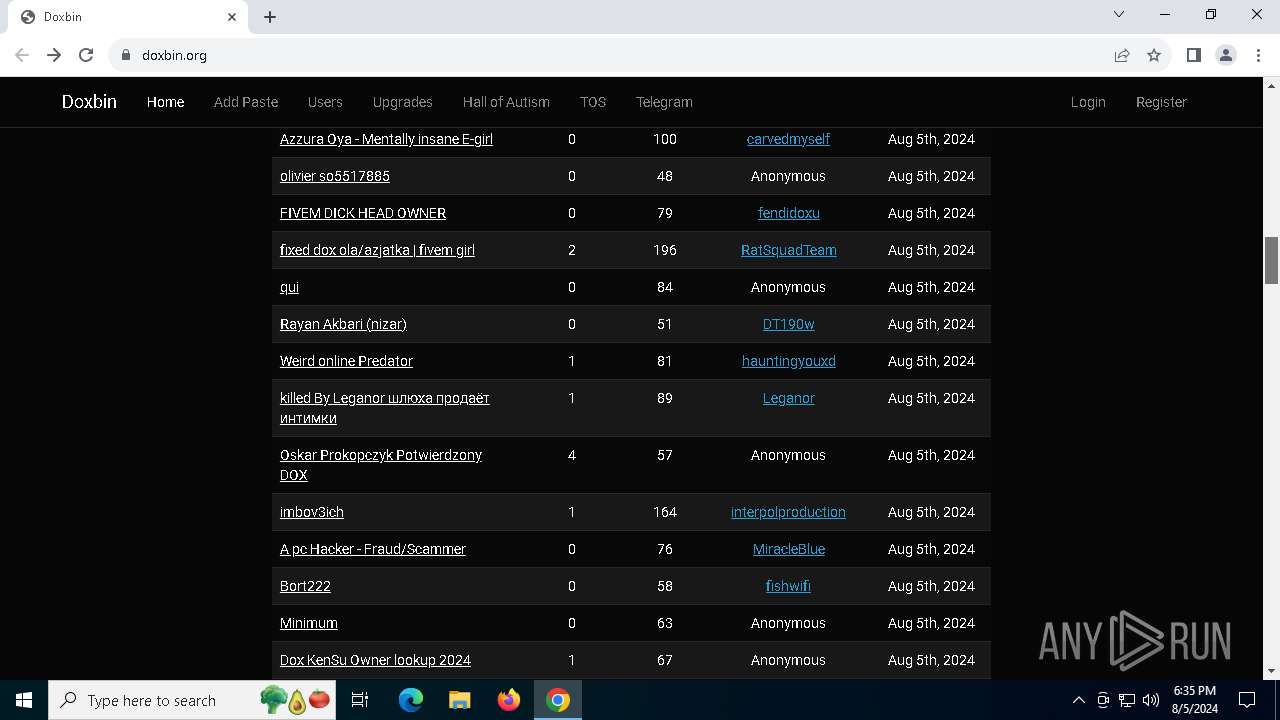Launch Firefox from the taskbar
The image size is (1280, 720).
tap(509, 700)
